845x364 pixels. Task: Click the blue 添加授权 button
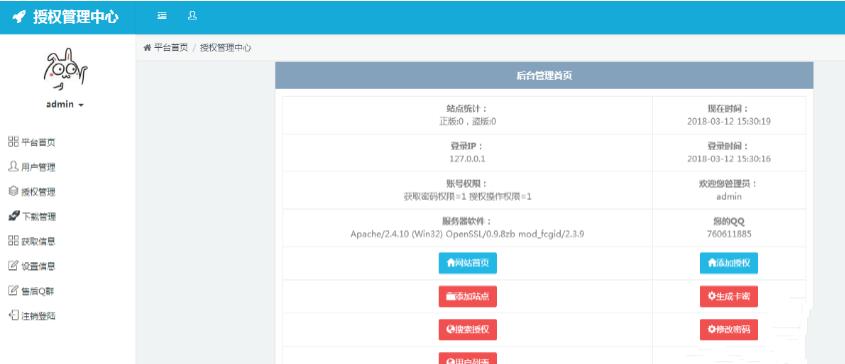coord(729,263)
